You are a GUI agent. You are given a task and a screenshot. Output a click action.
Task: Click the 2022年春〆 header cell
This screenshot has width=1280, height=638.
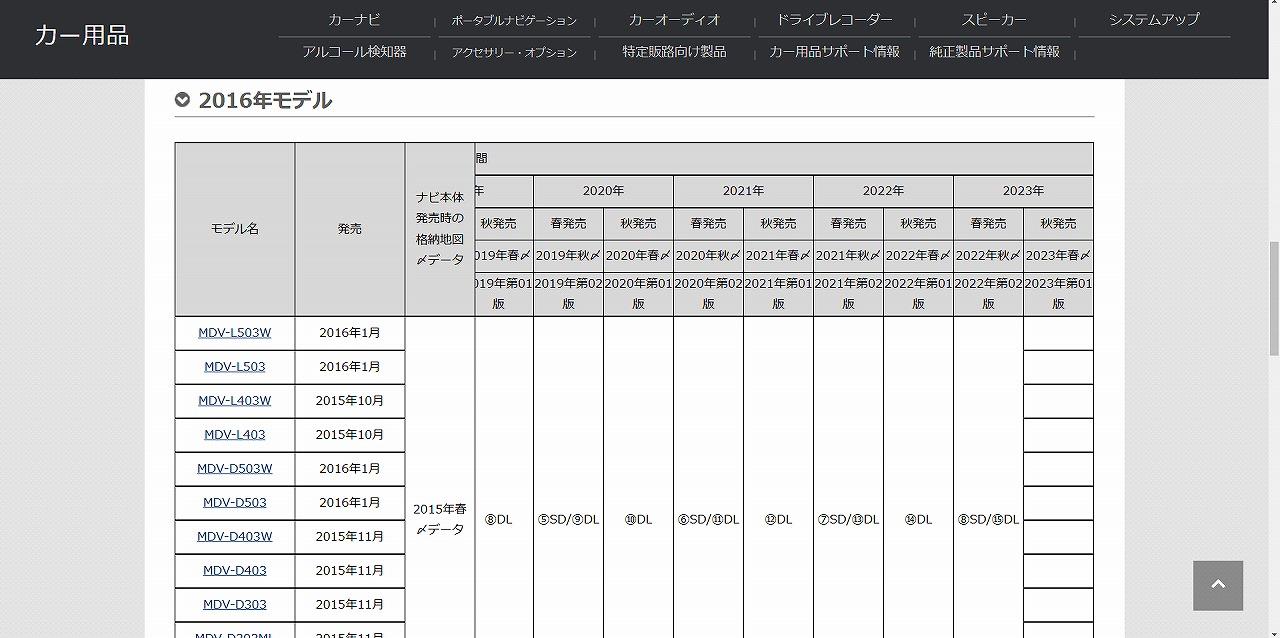pyautogui.click(x=918, y=256)
